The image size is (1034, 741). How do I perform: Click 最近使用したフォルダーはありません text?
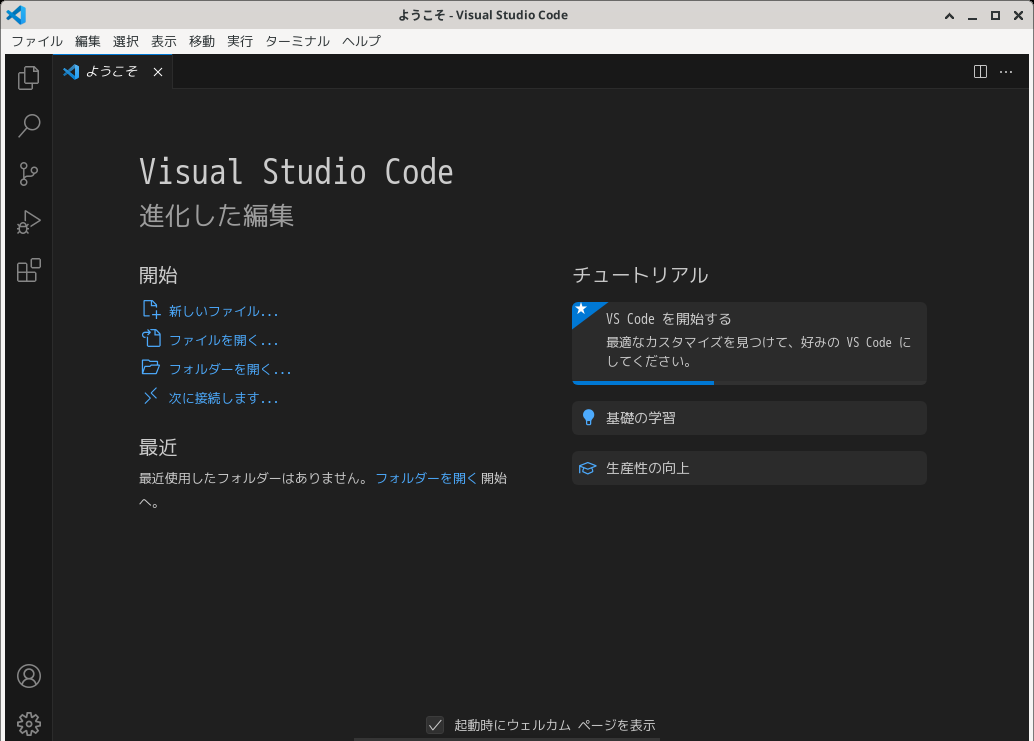point(254,479)
